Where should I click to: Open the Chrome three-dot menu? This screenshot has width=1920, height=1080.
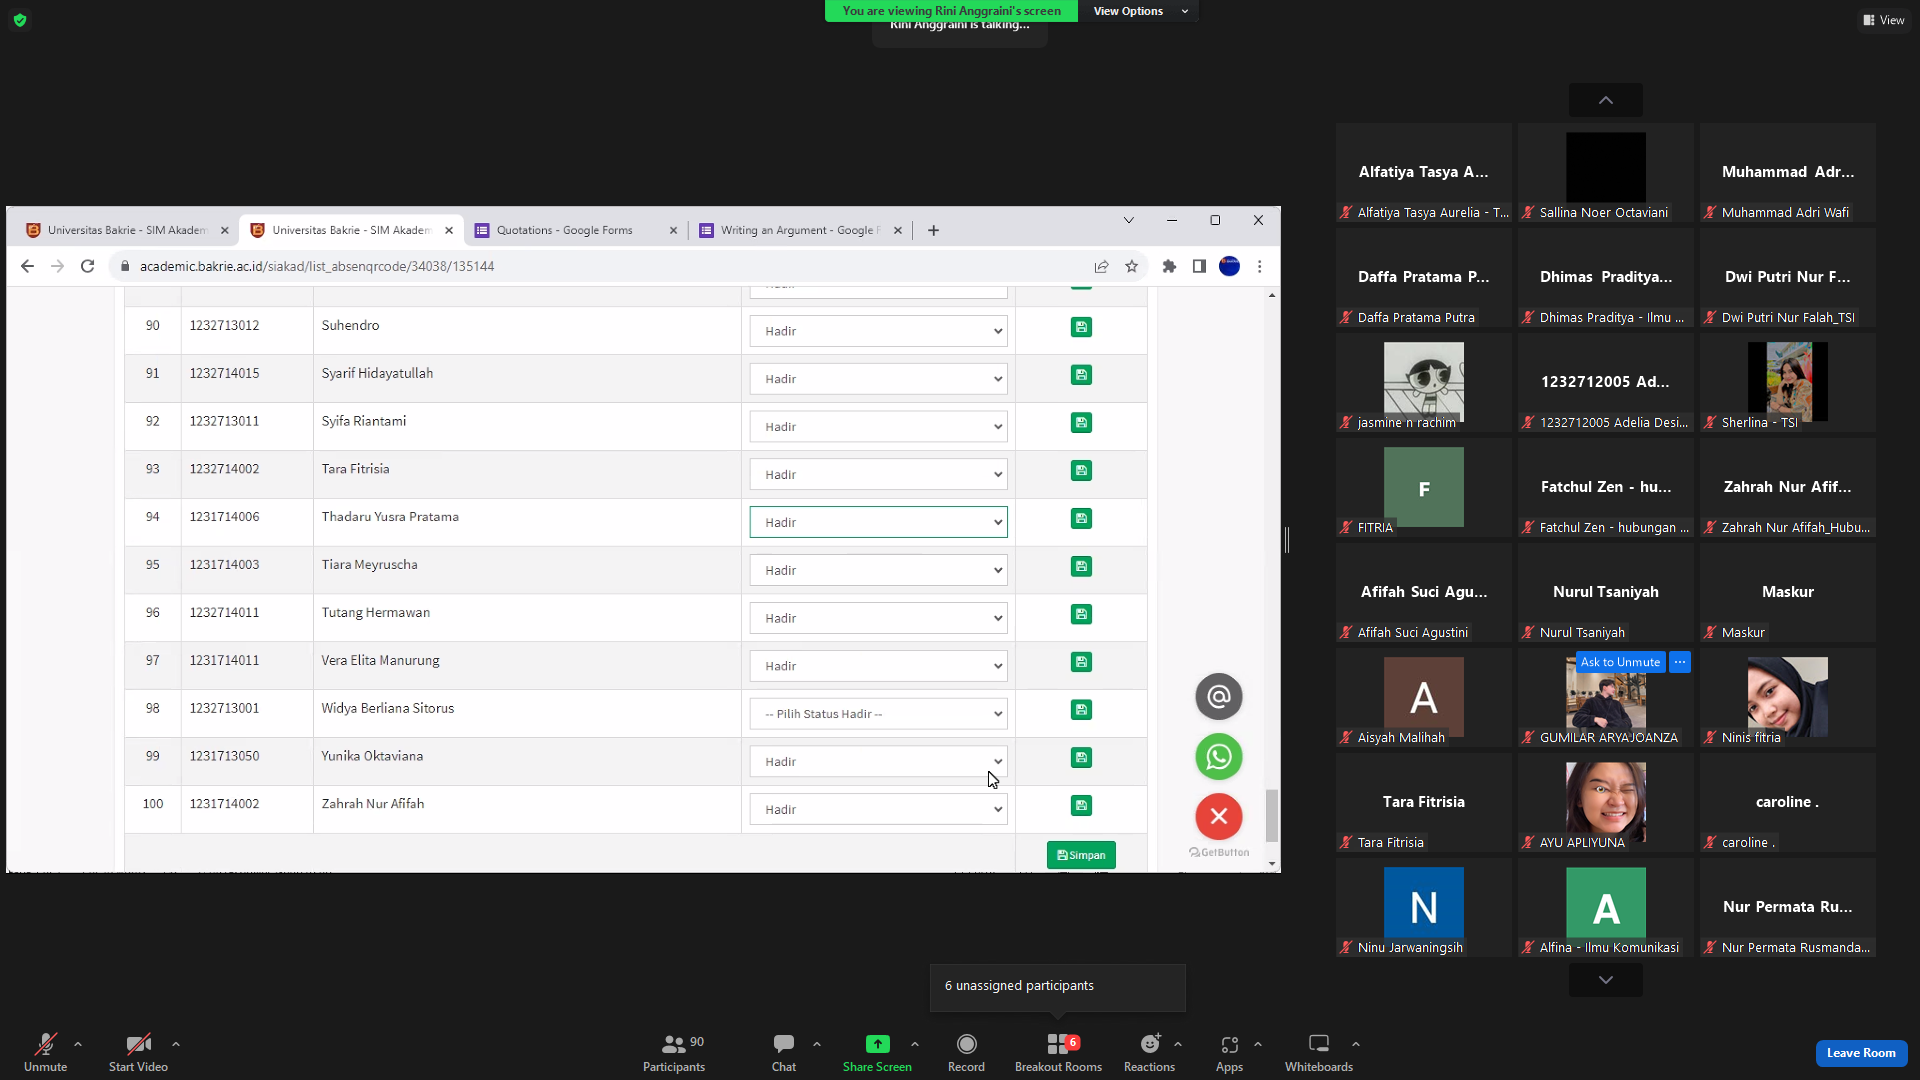tap(1260, 266)
